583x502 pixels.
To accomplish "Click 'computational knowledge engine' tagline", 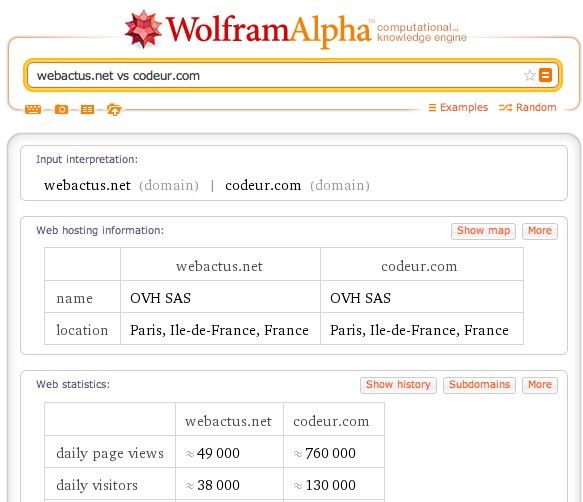I will click(422, 32).
